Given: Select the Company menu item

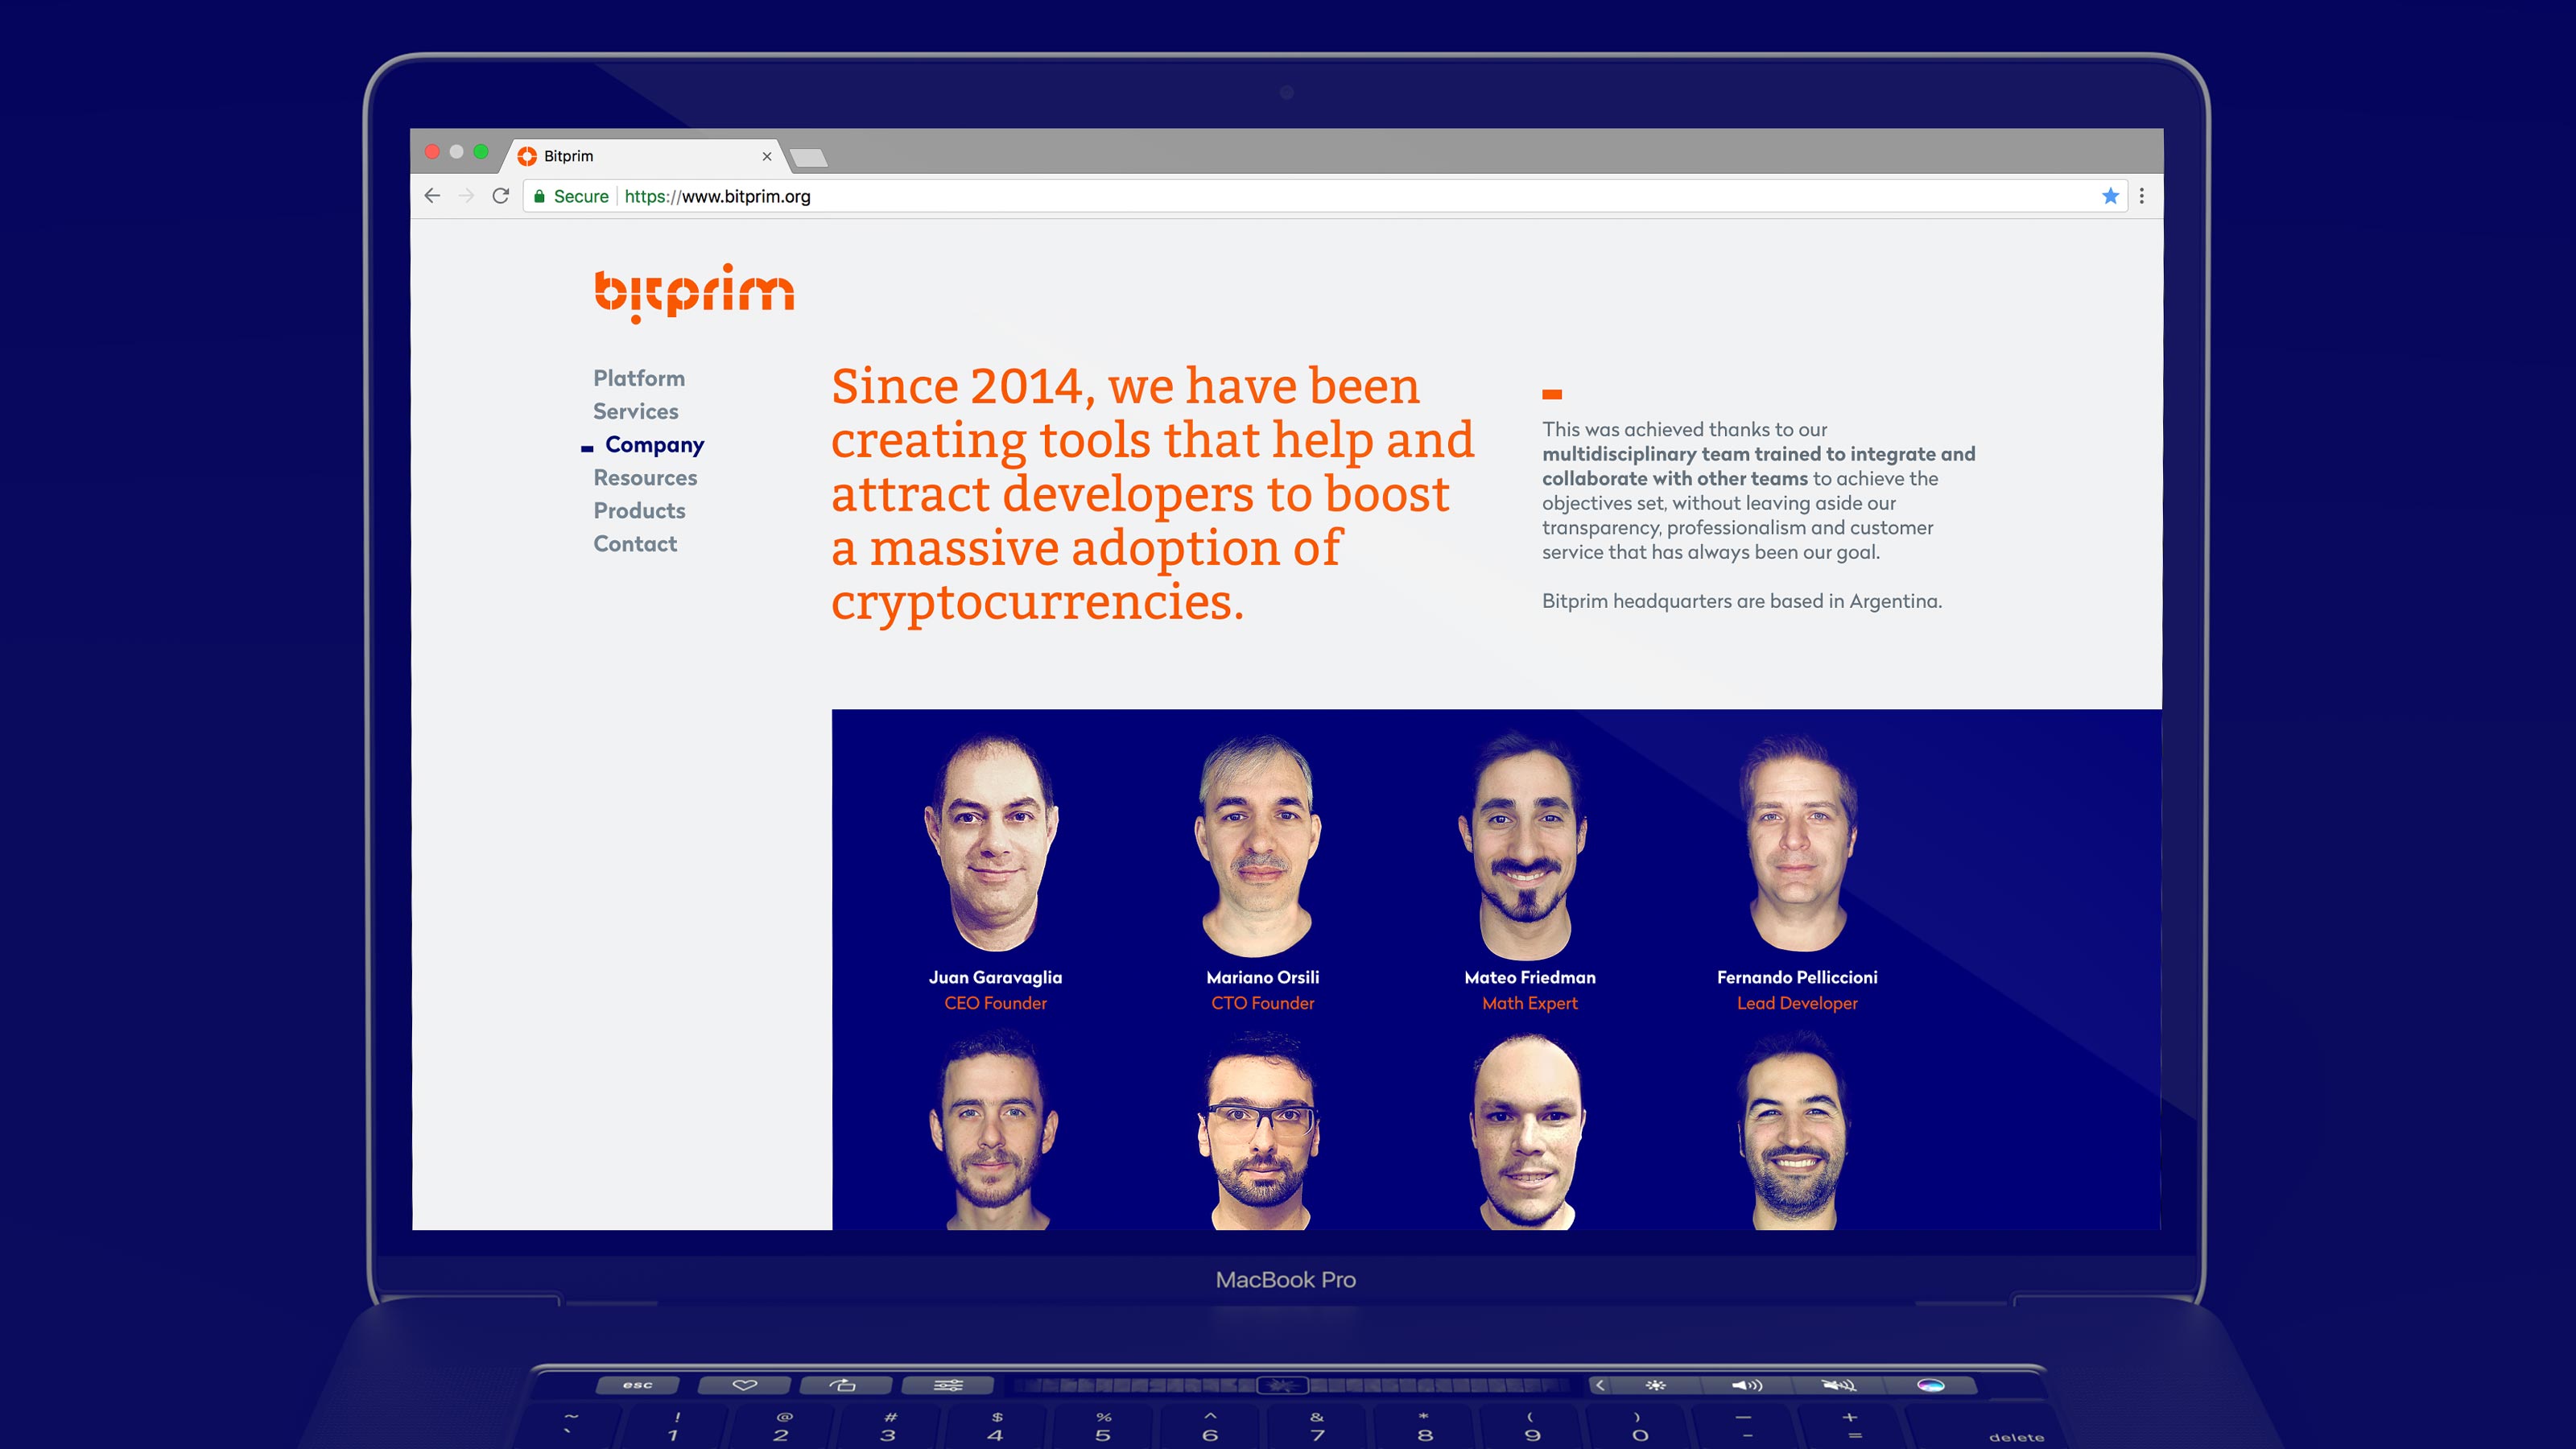Looking at the screenshot, I should pyautogui.click(x=654, y=445).
